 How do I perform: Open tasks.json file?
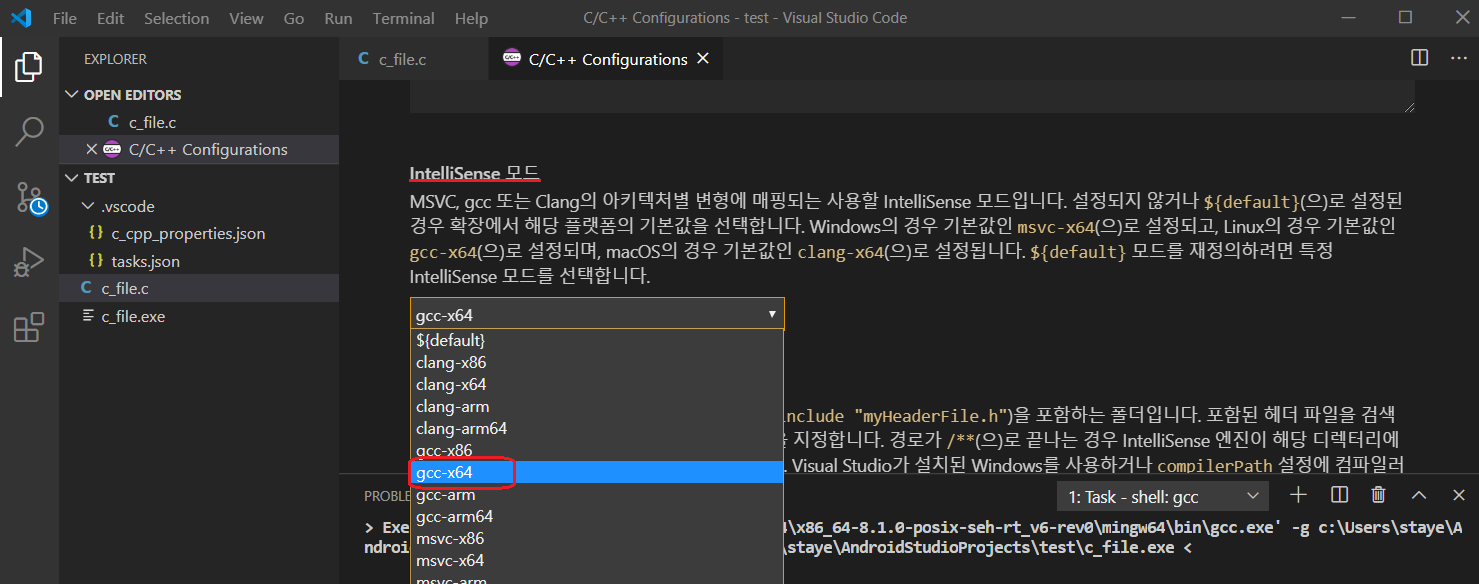pos(200,261)
